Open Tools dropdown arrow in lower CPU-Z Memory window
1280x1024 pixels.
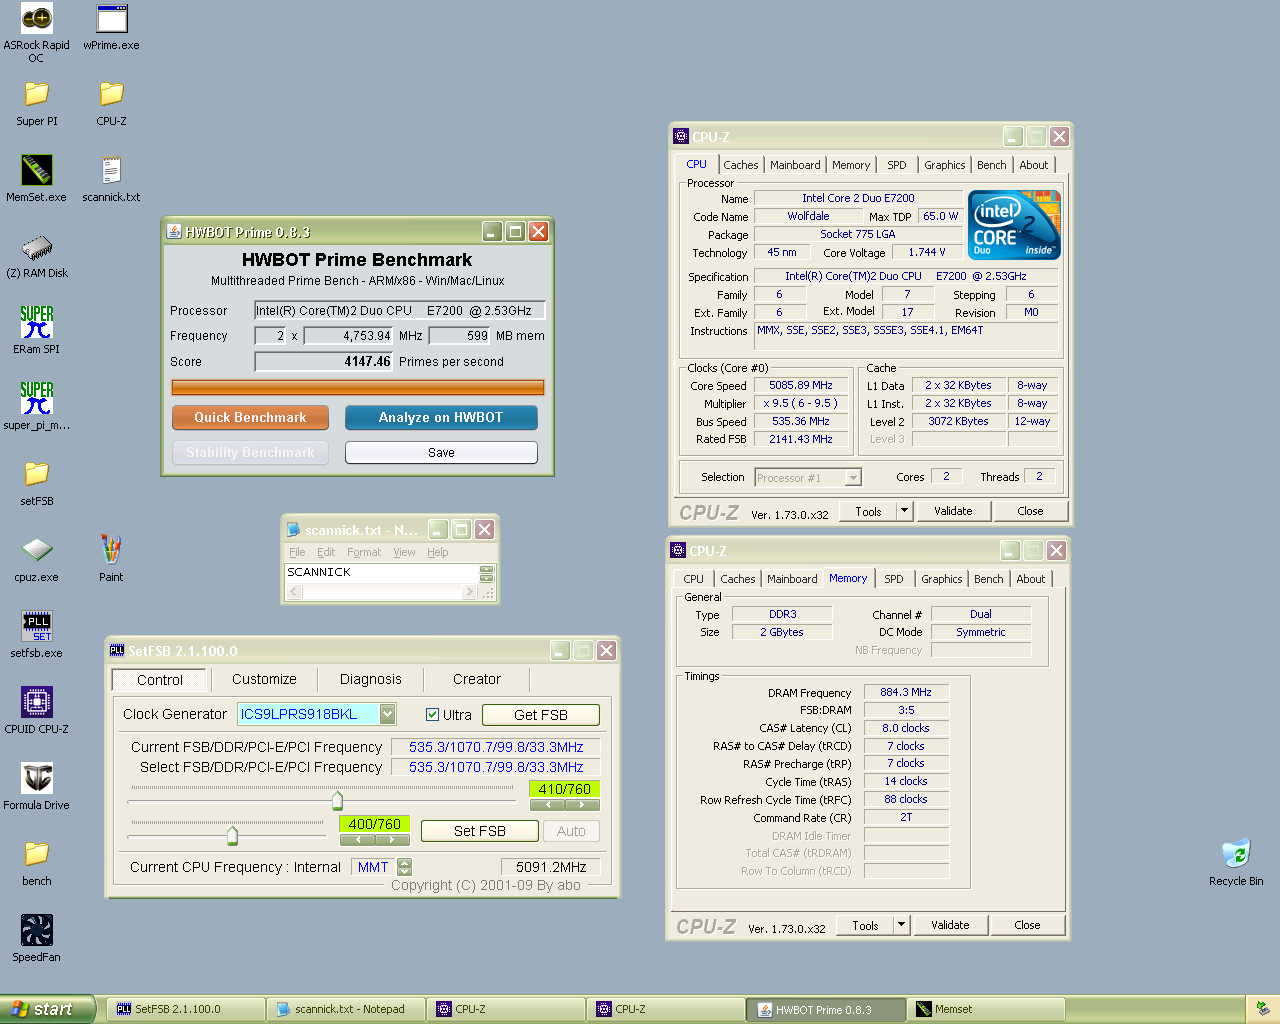click(901, 925)
